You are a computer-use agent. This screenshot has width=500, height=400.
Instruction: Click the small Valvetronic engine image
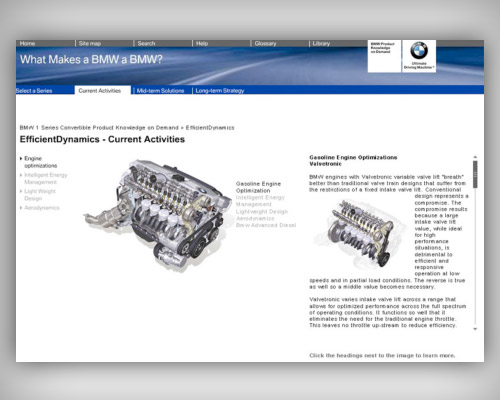[x=362, y=235]
